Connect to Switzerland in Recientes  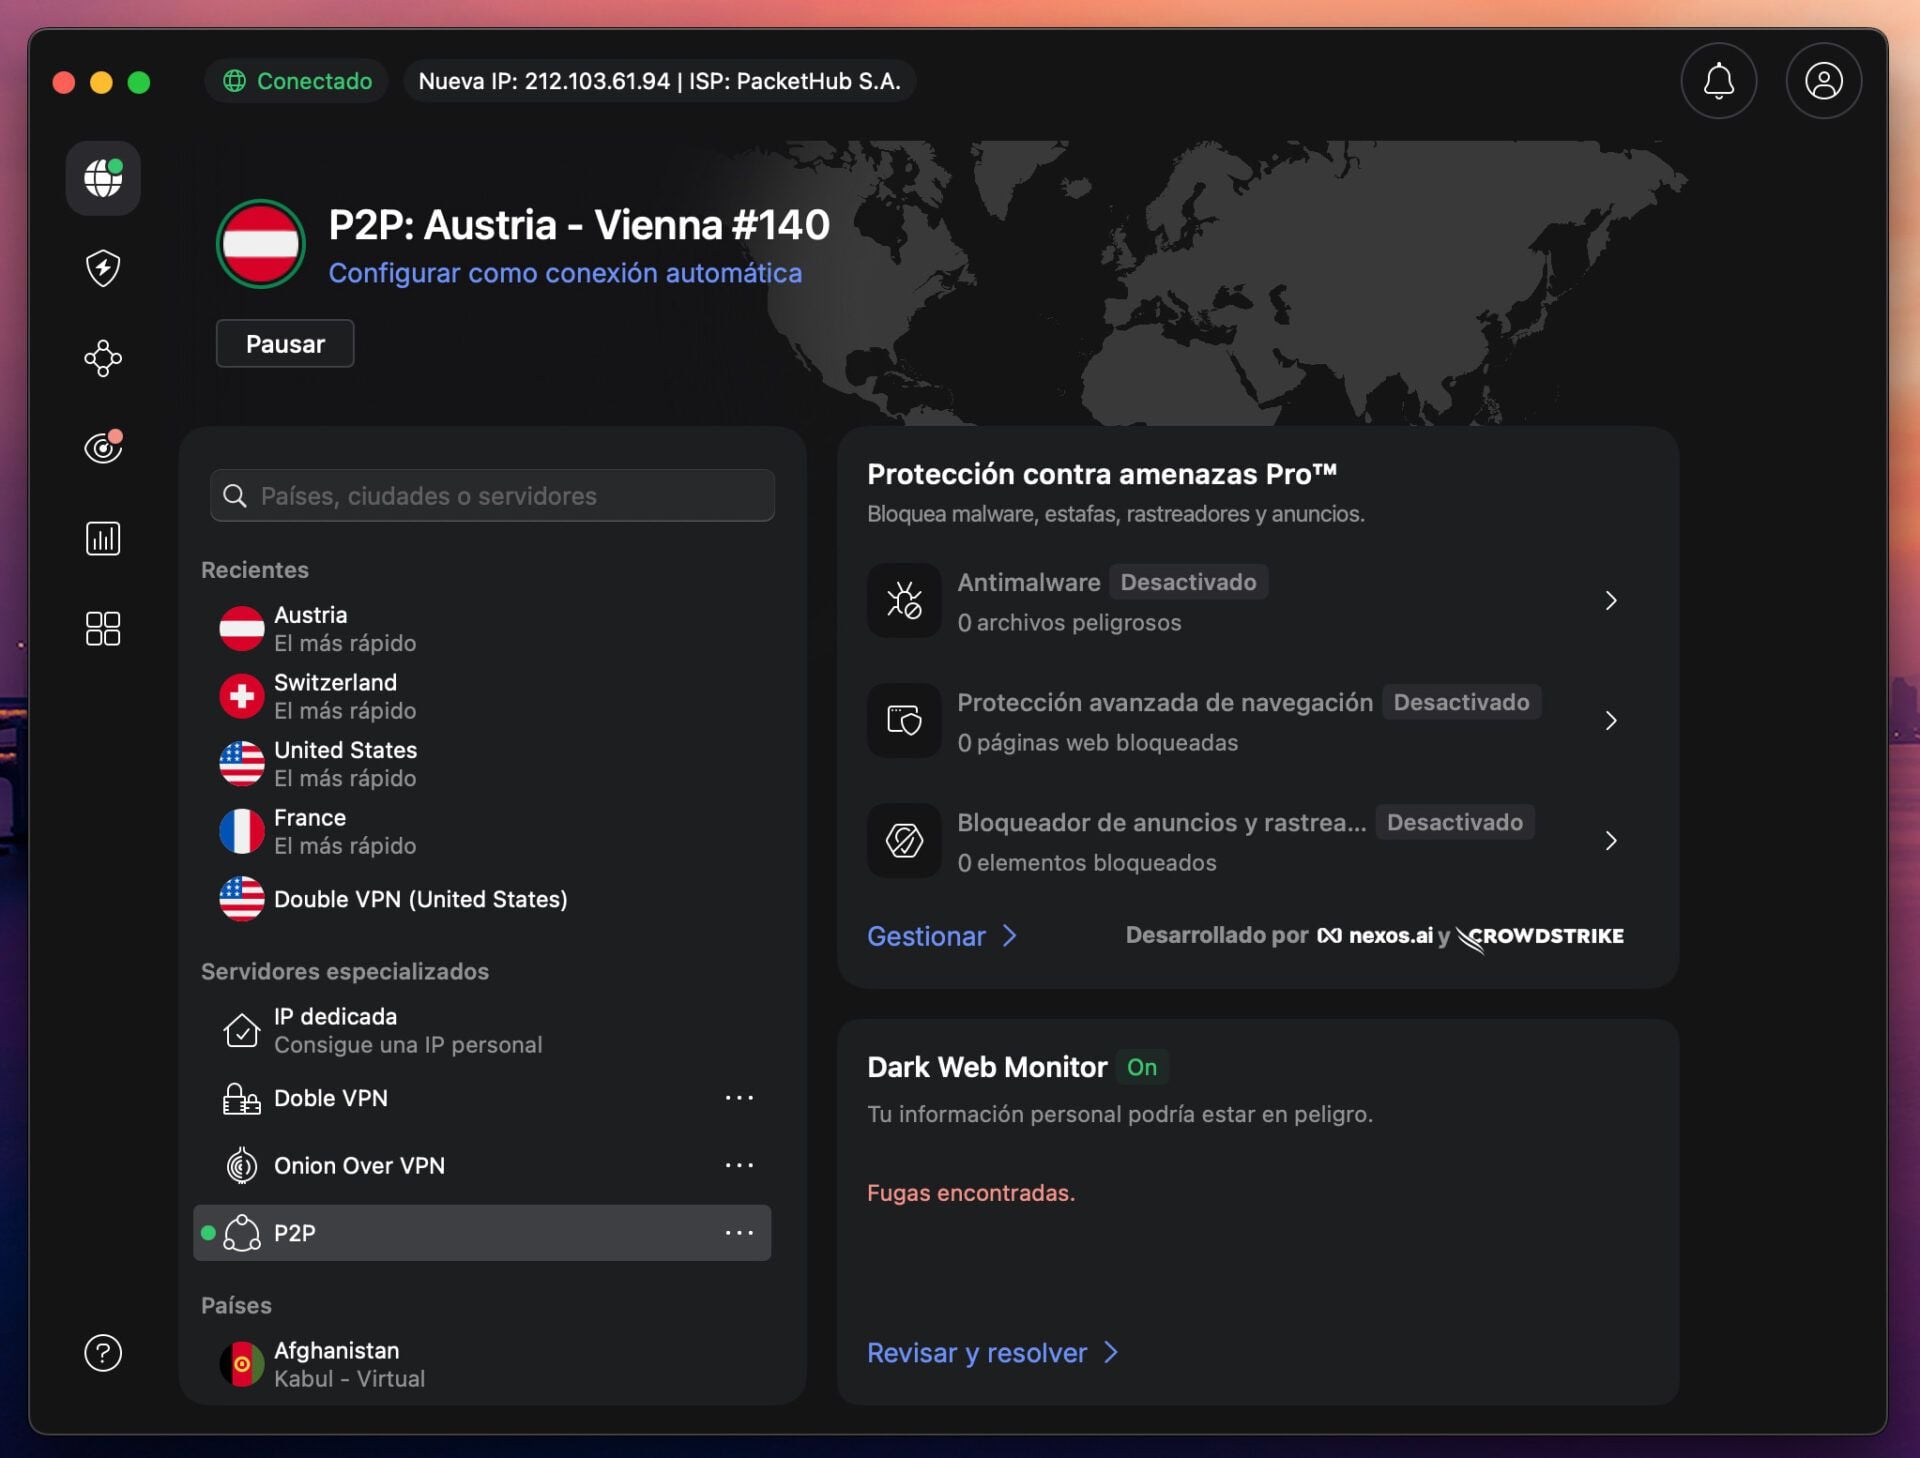click(x=482, y=696)
